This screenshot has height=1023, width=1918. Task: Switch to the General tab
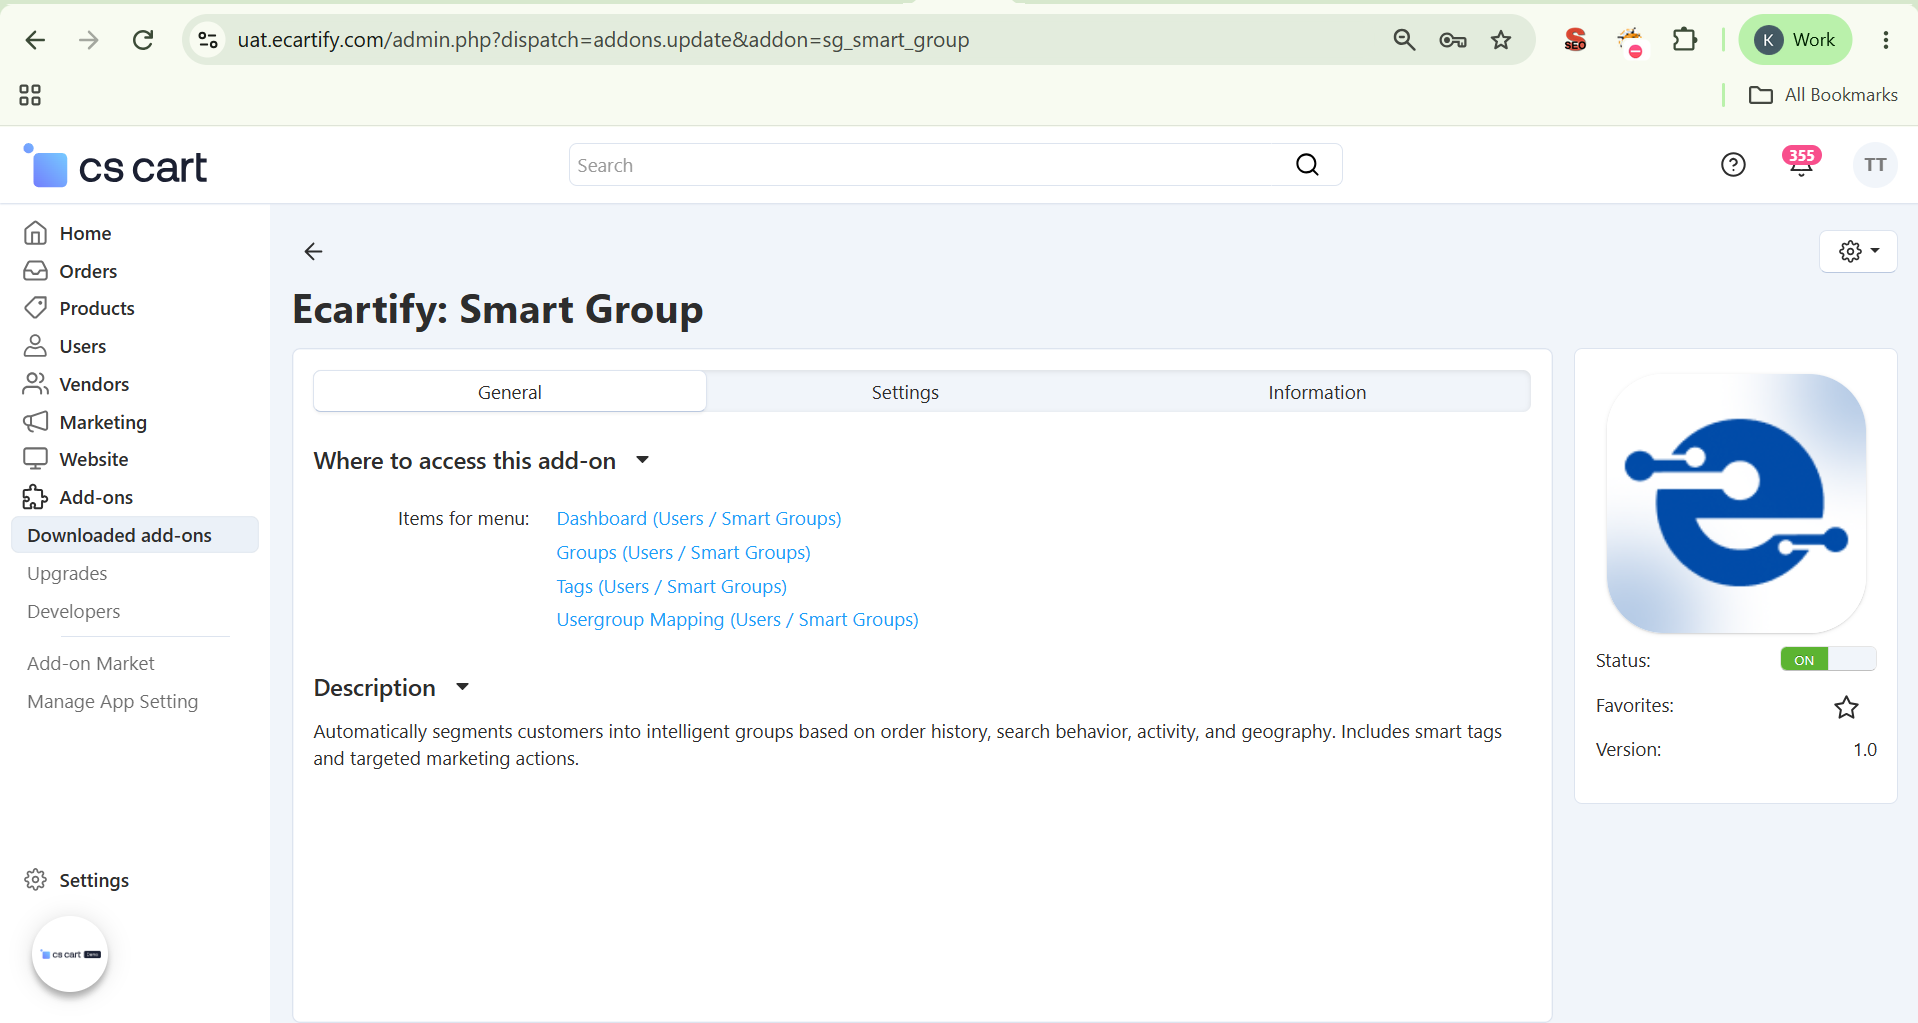[x=510, y=392]
